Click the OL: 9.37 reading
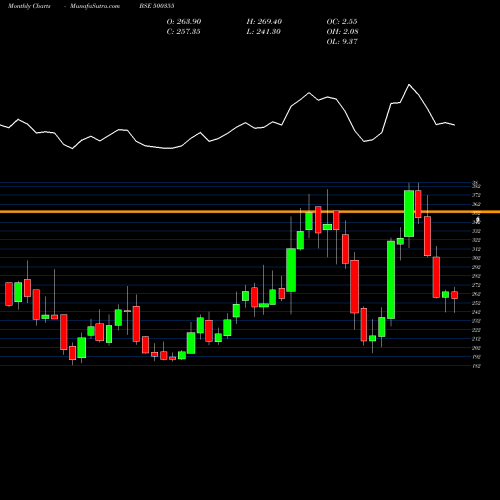500x500 pixels. pyautogui.click(x=342, y=42)
